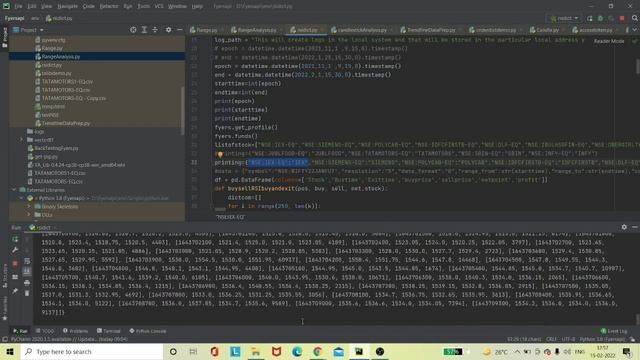Switch to TrendlineDataPrep.py editor tab
640x360 pixels.
click(x=427, y=30)
